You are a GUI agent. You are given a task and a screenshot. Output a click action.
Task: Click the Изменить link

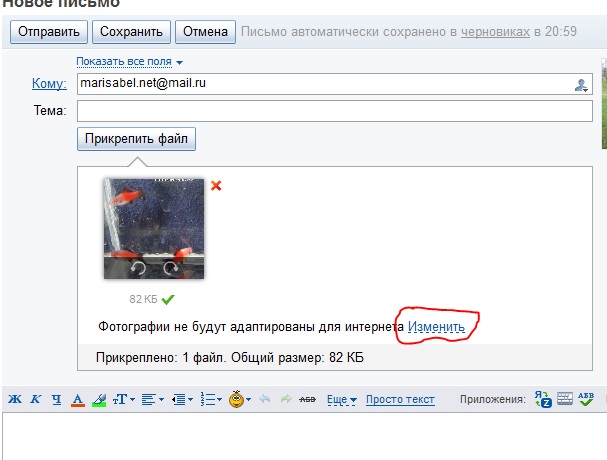[x=436, y=326]
